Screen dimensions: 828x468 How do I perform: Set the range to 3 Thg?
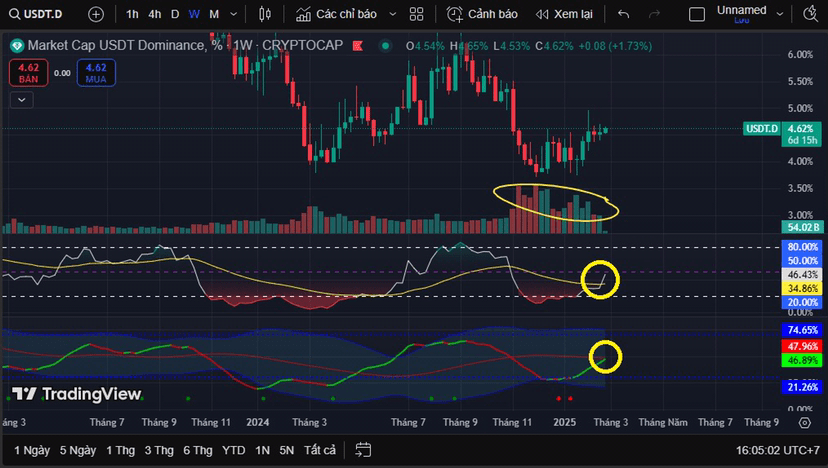coord(159,450)
